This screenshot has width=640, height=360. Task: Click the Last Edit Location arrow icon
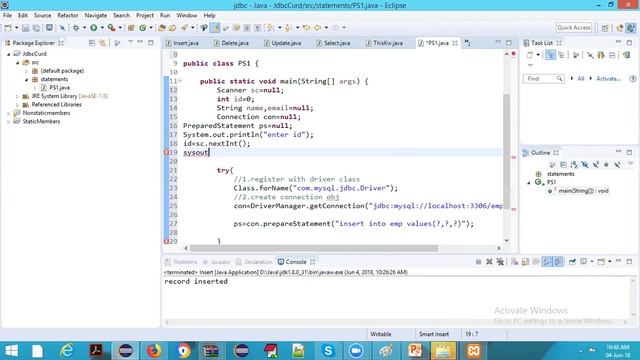pyautogui.click(x=306, y=28)
